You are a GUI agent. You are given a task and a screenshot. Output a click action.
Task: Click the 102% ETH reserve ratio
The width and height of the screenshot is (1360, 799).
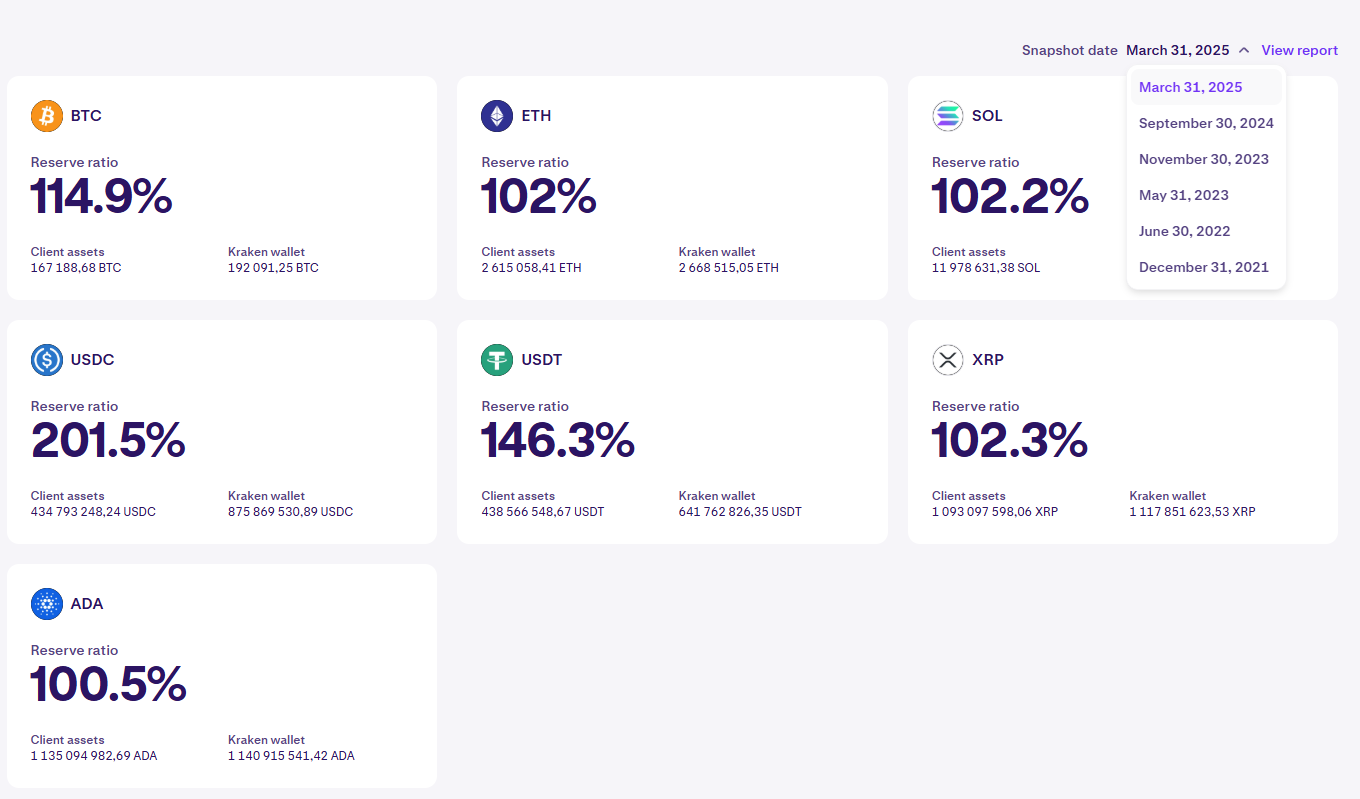coord(539,196)
